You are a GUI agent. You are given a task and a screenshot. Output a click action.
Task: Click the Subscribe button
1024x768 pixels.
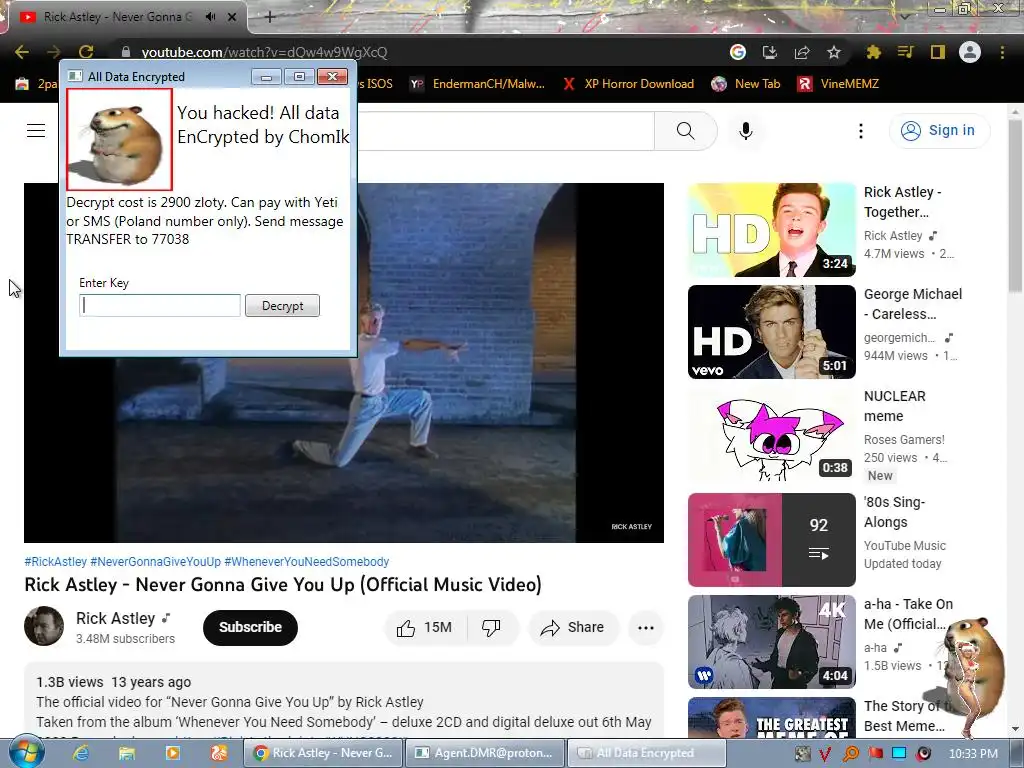pos(250,628)
